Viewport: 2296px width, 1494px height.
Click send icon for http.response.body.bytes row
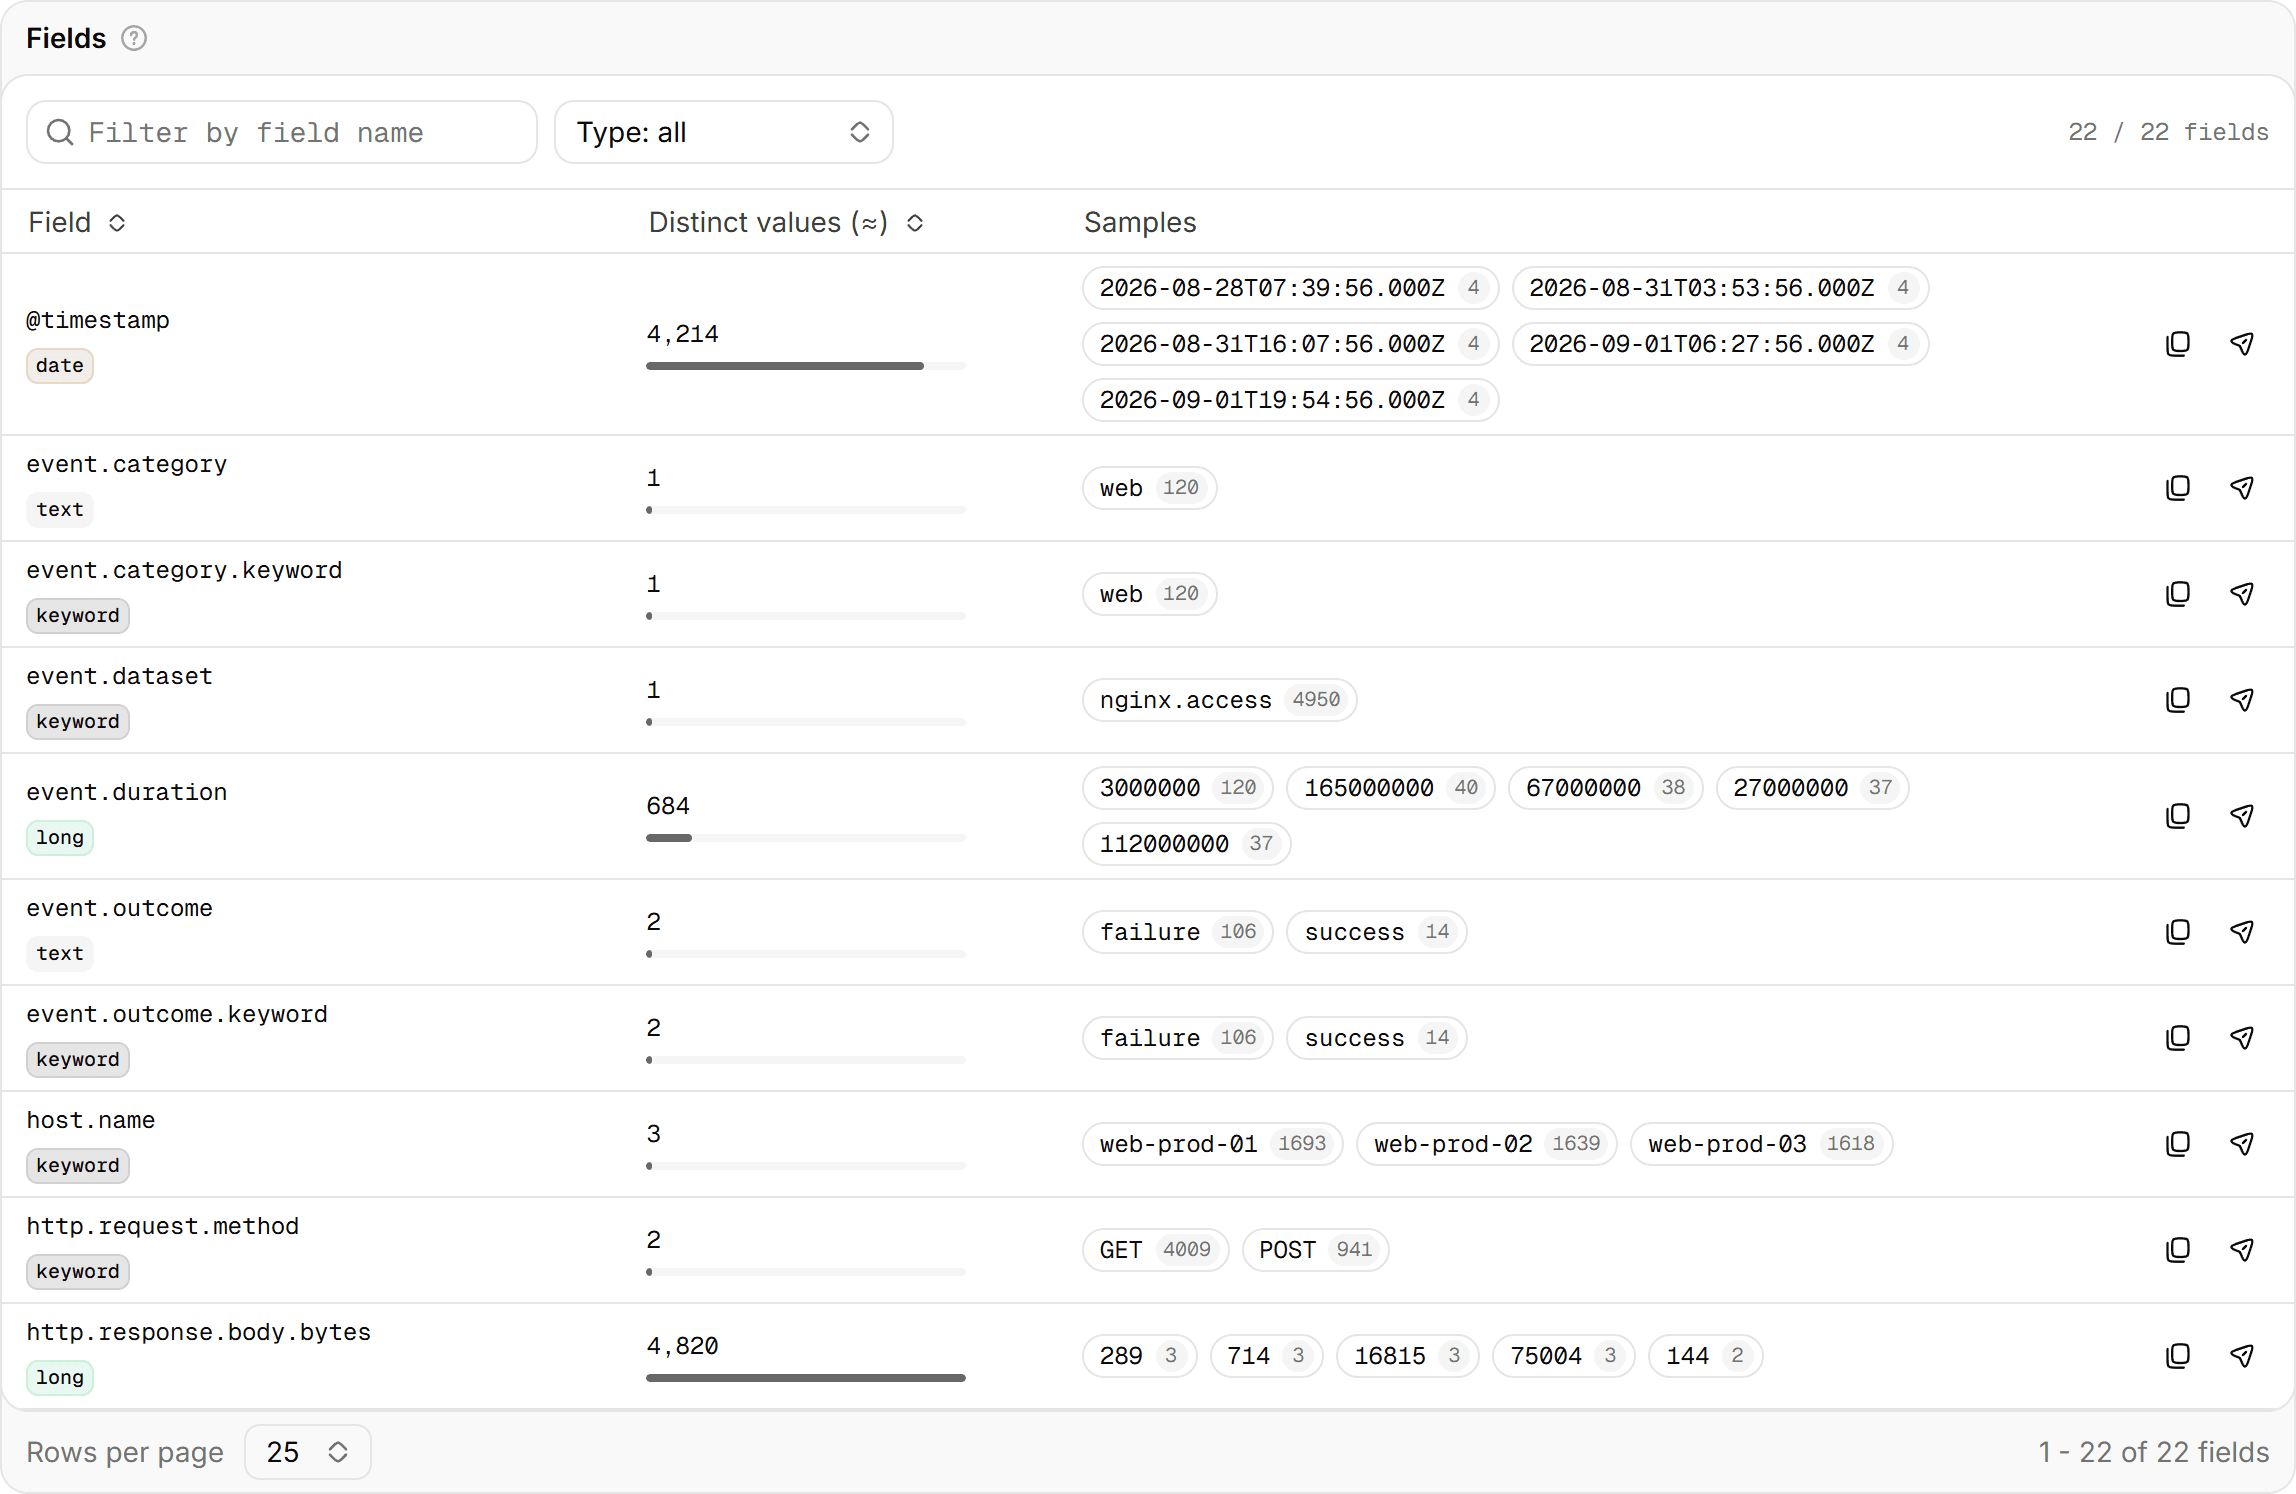2242,1356
